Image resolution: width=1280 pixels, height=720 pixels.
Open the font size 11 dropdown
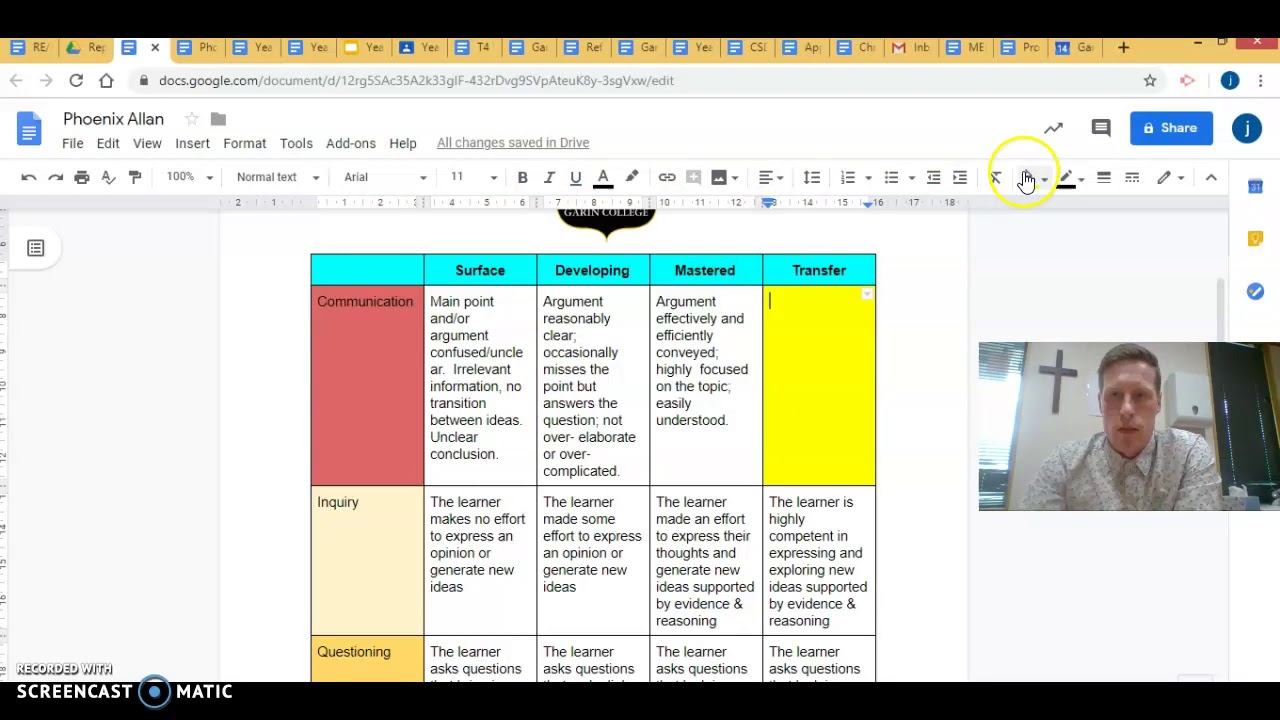tap(472, 177)
